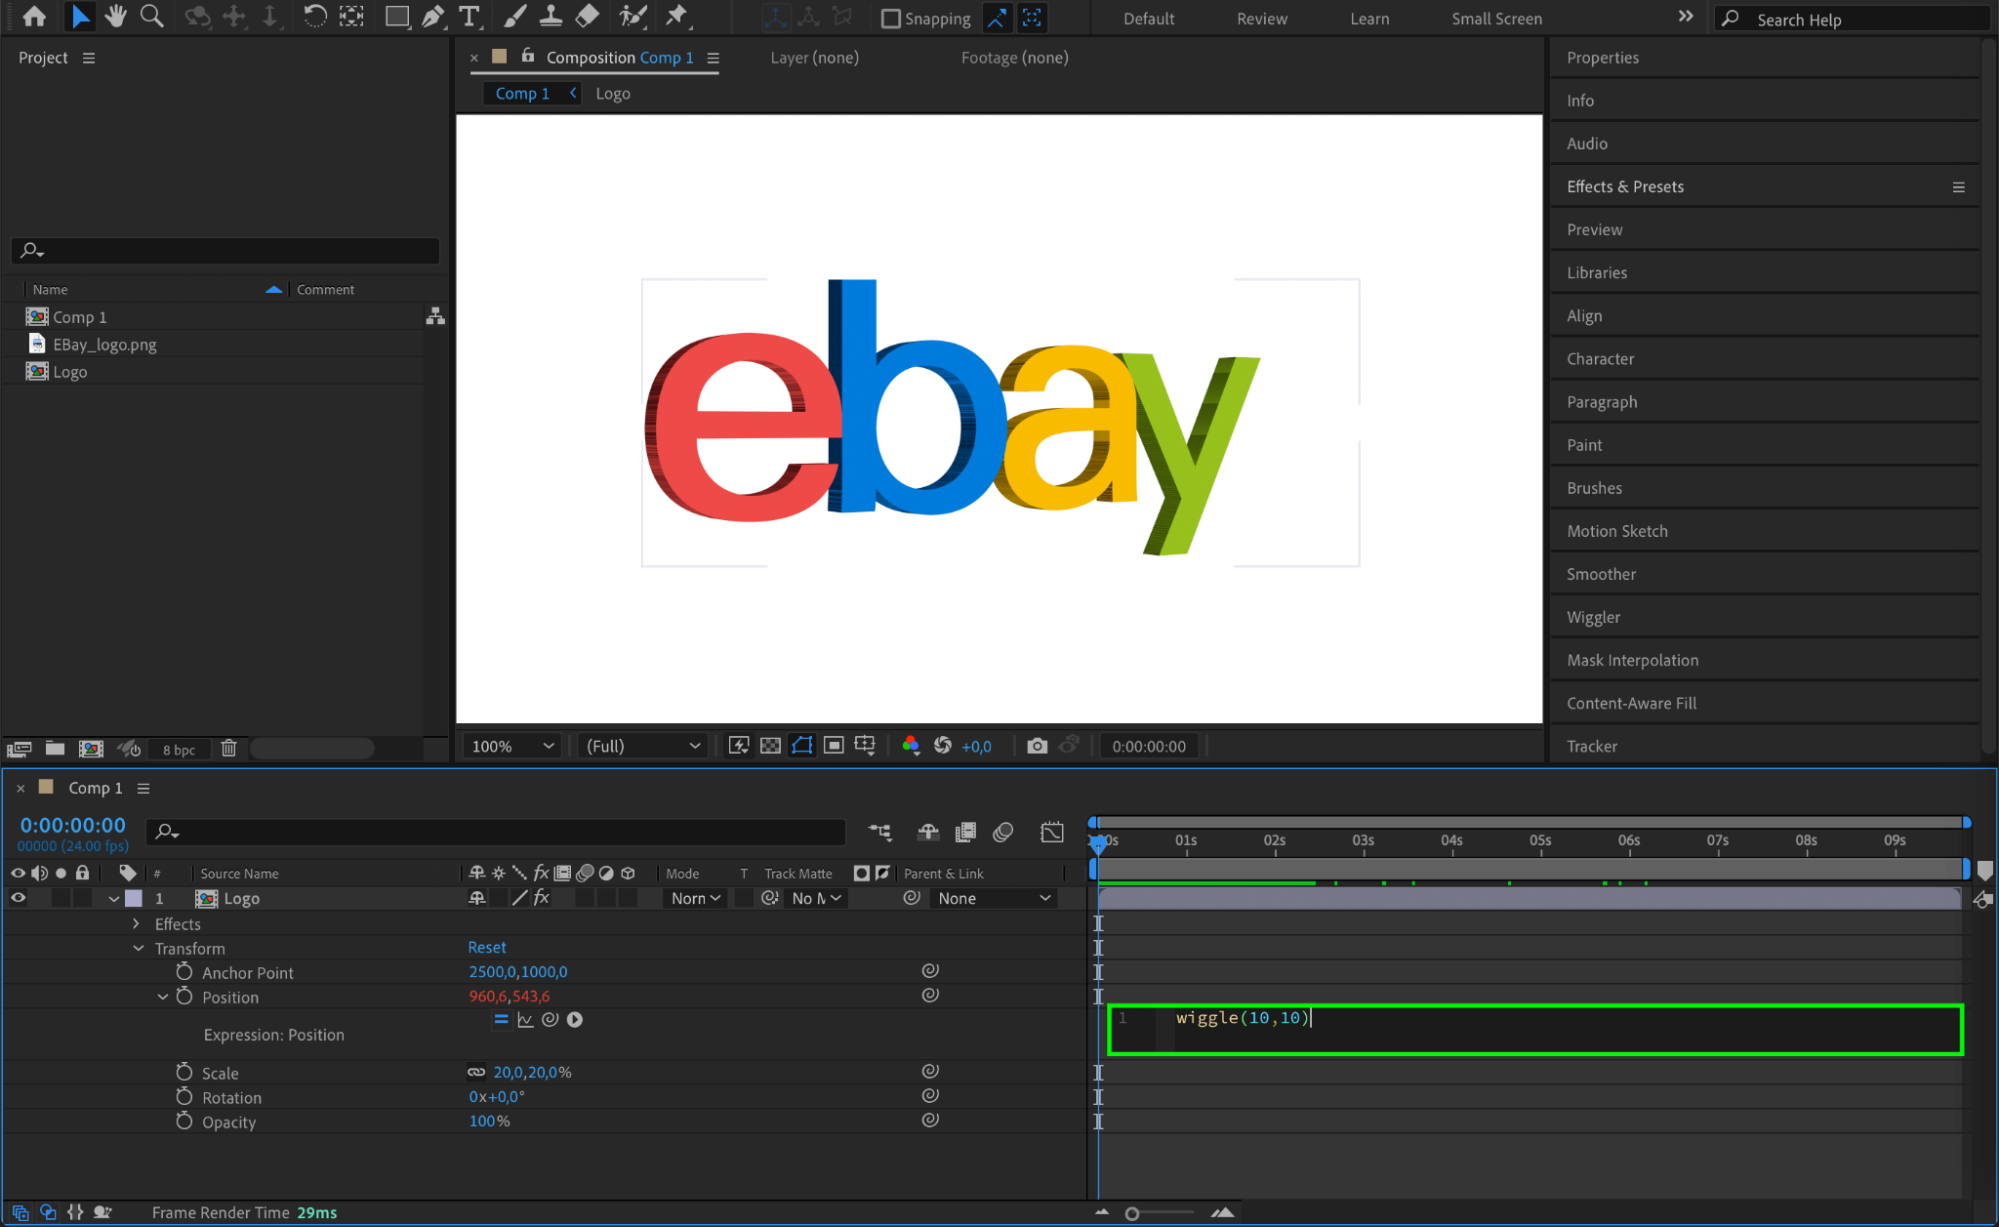1999x1227 pixels.
Task: Select the Type tool
Action: [x=468, y=16]
